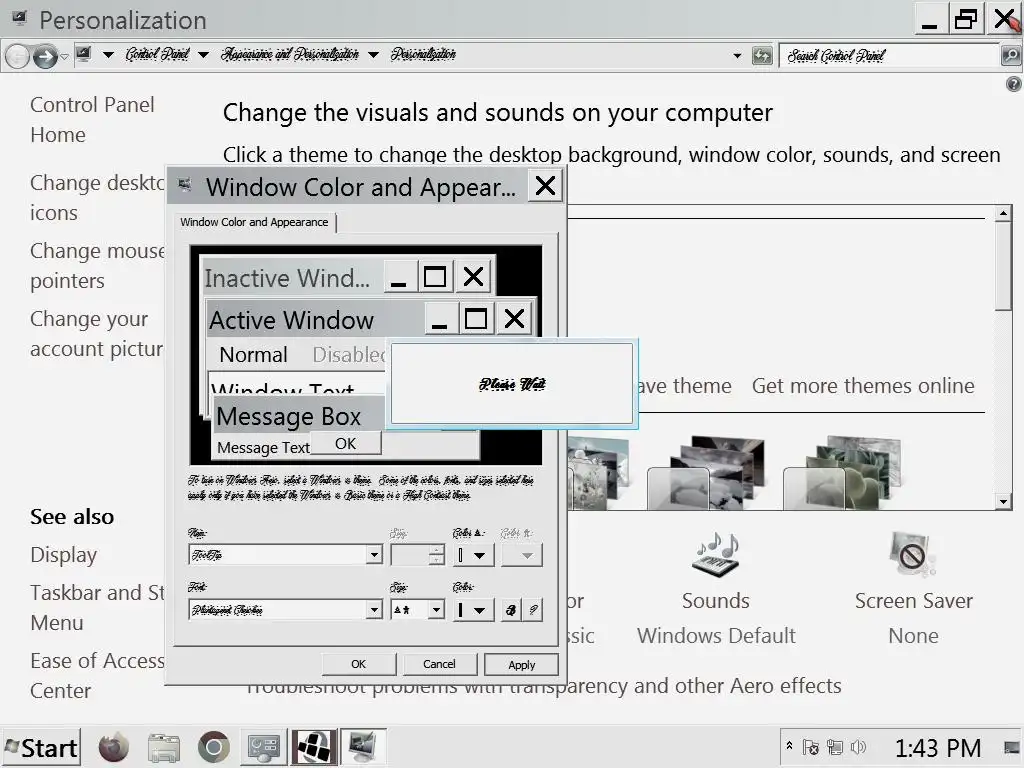Open the recent pages dropdown beside forward arrow

(x=64, y=57)
